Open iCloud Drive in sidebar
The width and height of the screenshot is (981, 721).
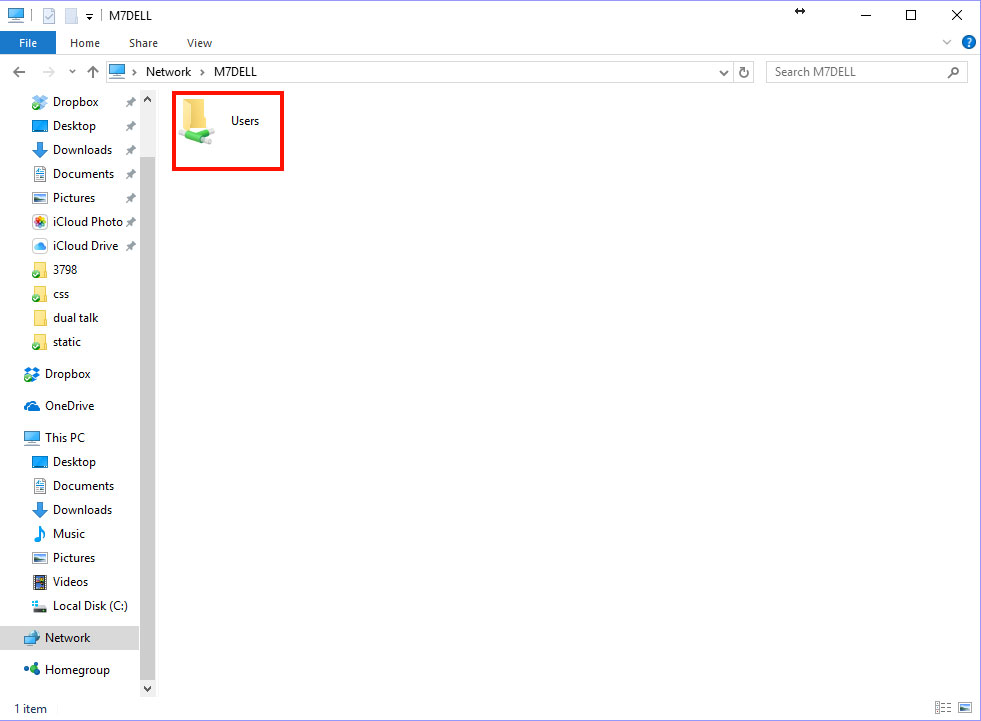(85, 246)
